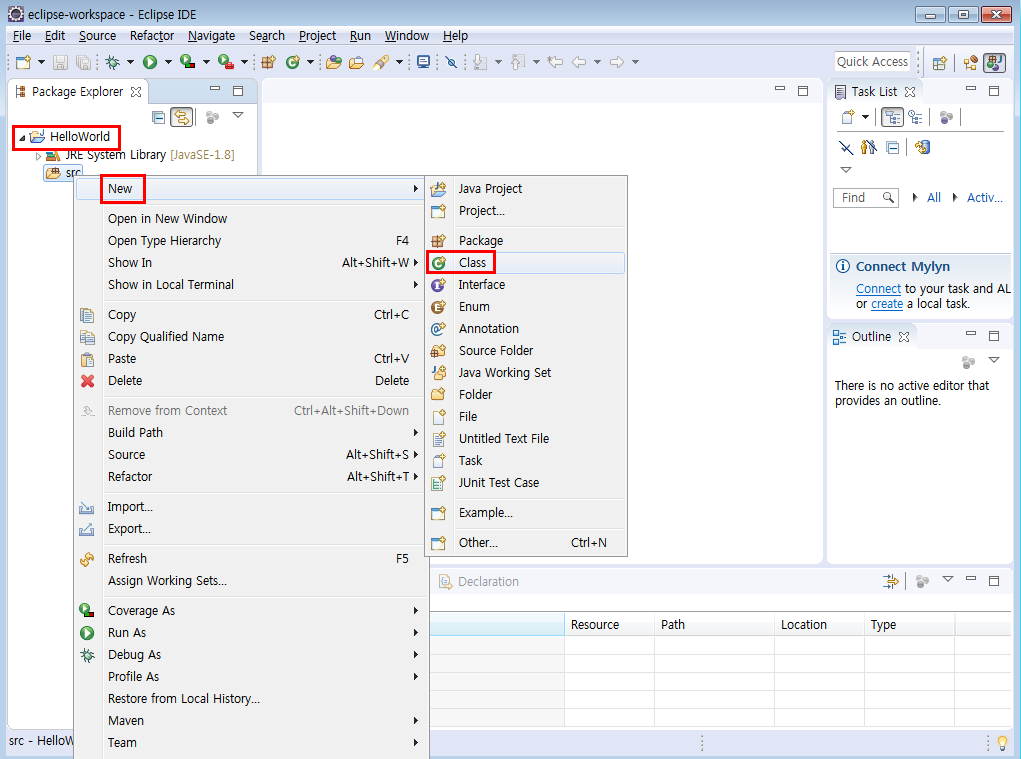Collapse the HelloWorld project tree node

(22, 137)
